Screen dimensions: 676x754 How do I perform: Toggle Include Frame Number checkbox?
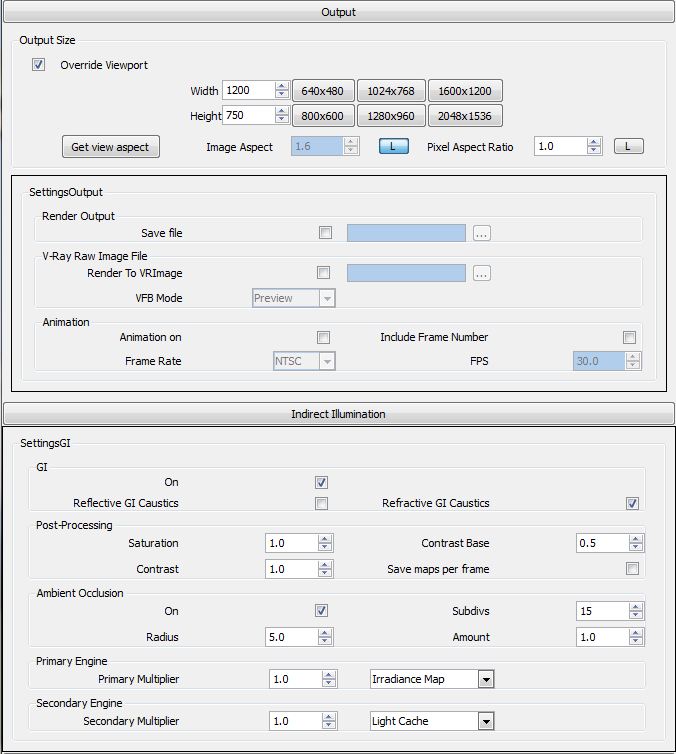(x=629, y=337)
